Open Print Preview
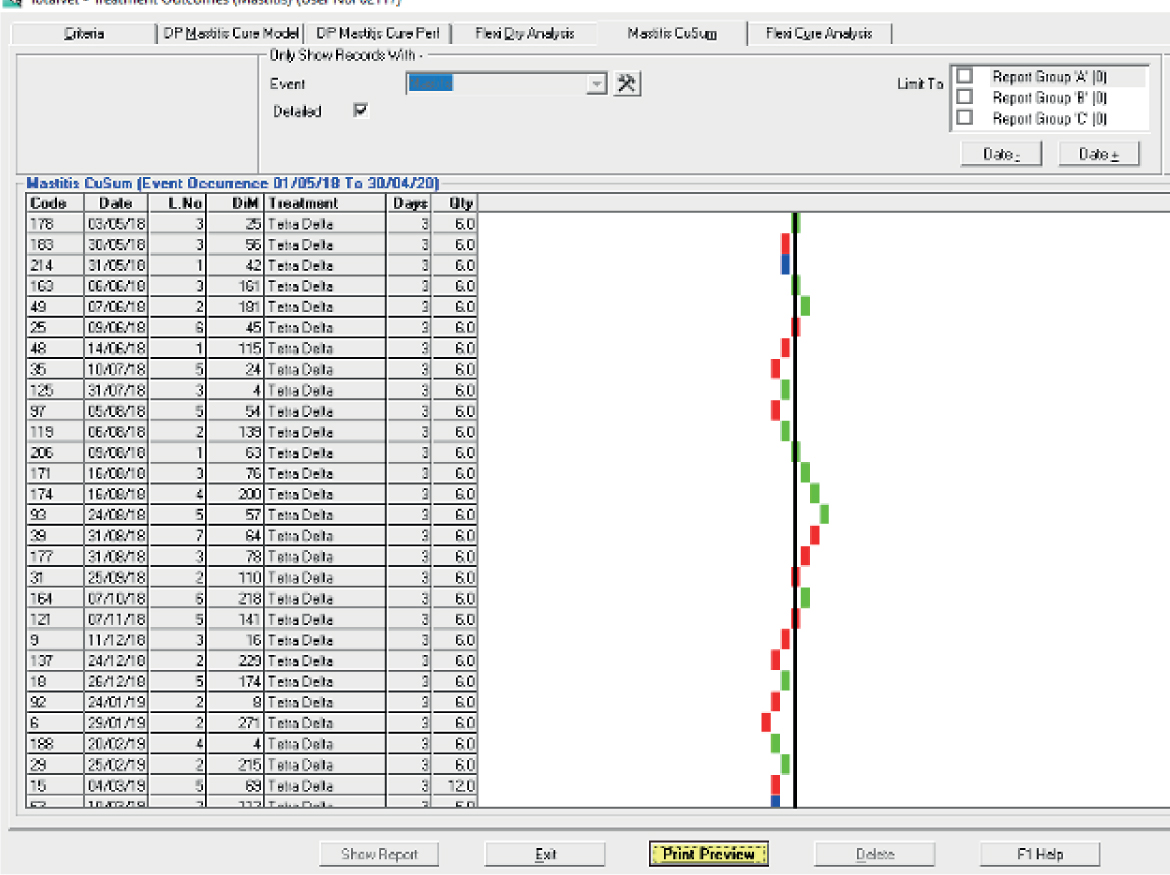 (x=709, y=854)
